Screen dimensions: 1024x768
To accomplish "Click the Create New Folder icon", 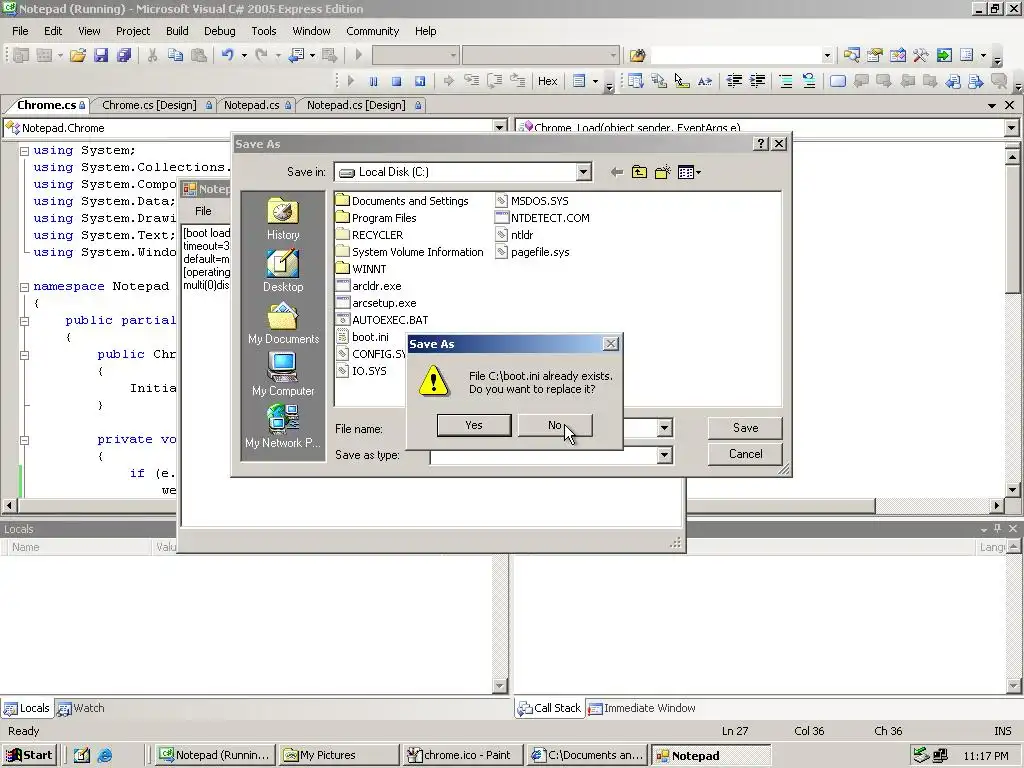I will pyautogui.click(x=663, y=172).
